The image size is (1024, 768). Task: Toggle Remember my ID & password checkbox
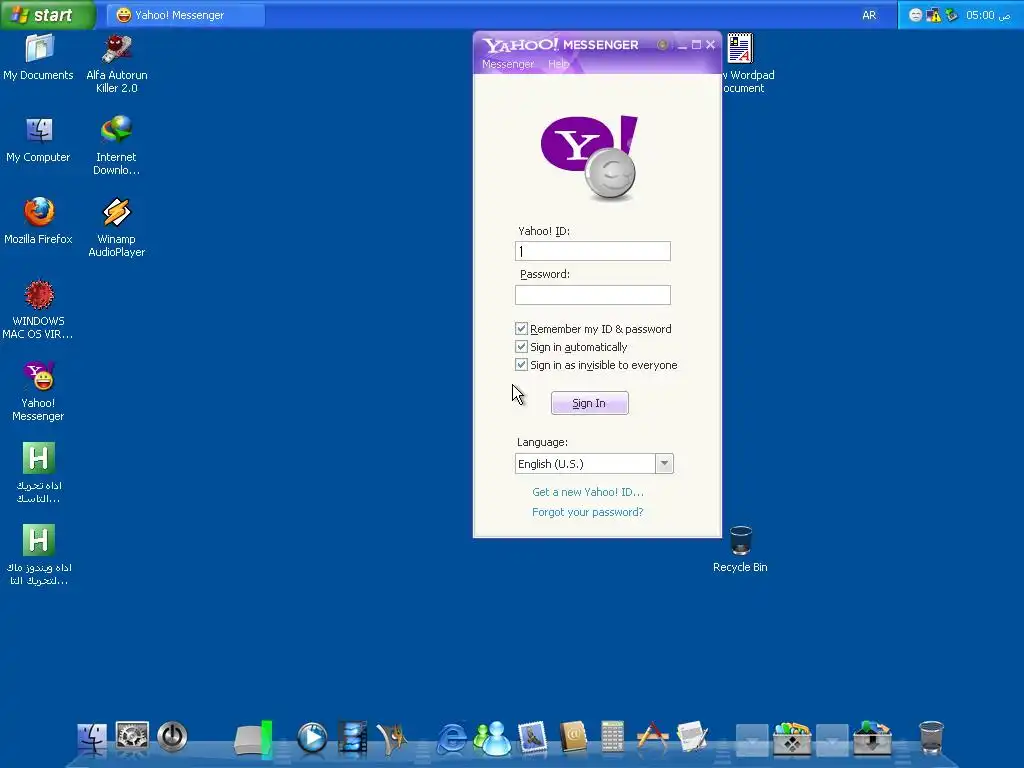[521, 328]
